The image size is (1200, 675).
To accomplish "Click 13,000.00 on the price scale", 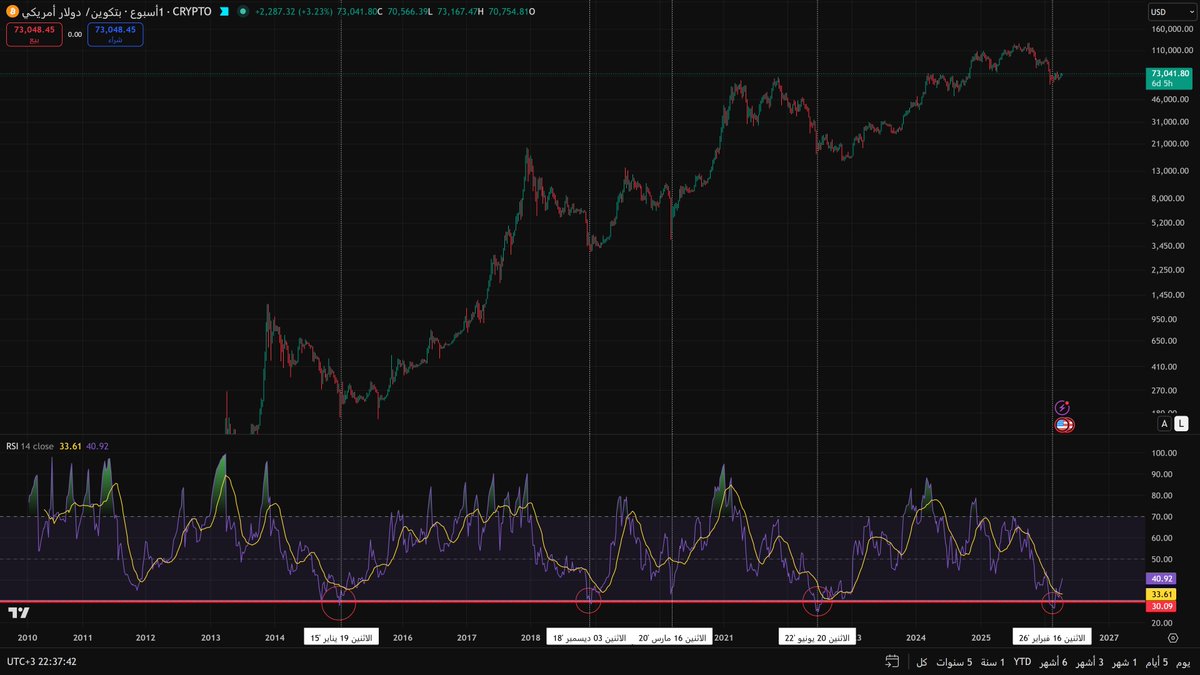I will 1172,172.
